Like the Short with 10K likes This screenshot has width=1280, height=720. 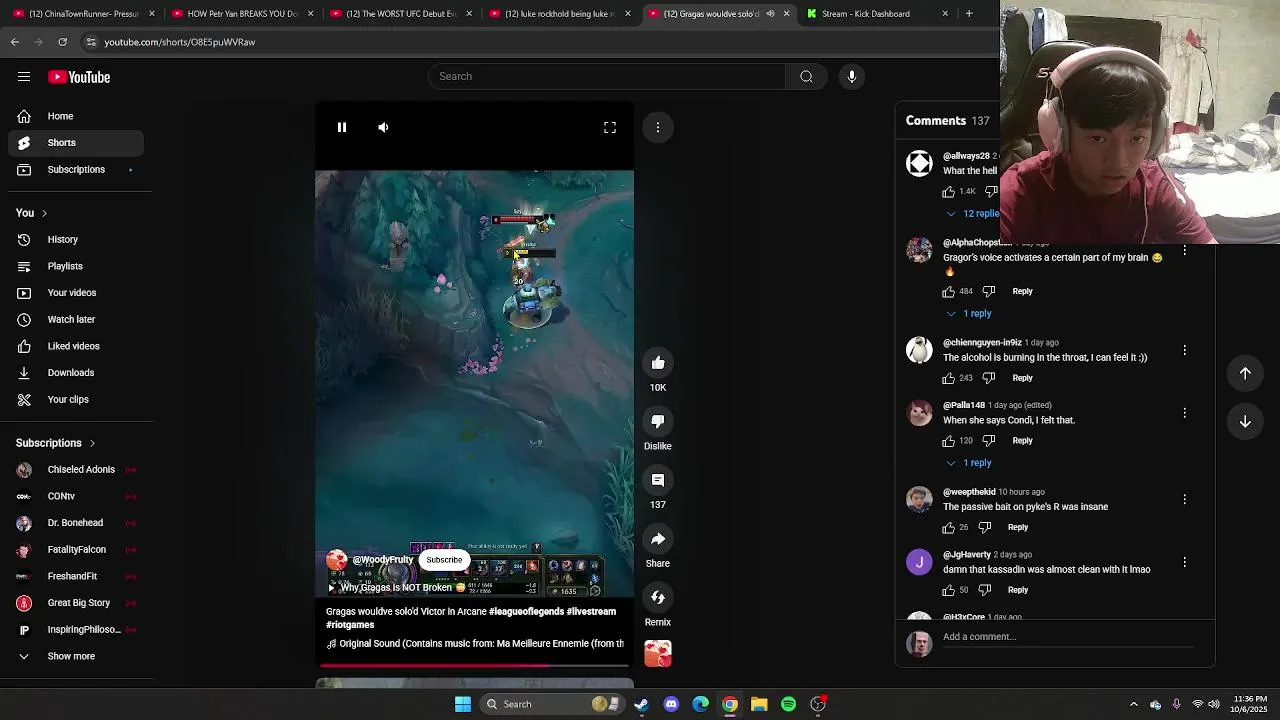click(658, 363)
